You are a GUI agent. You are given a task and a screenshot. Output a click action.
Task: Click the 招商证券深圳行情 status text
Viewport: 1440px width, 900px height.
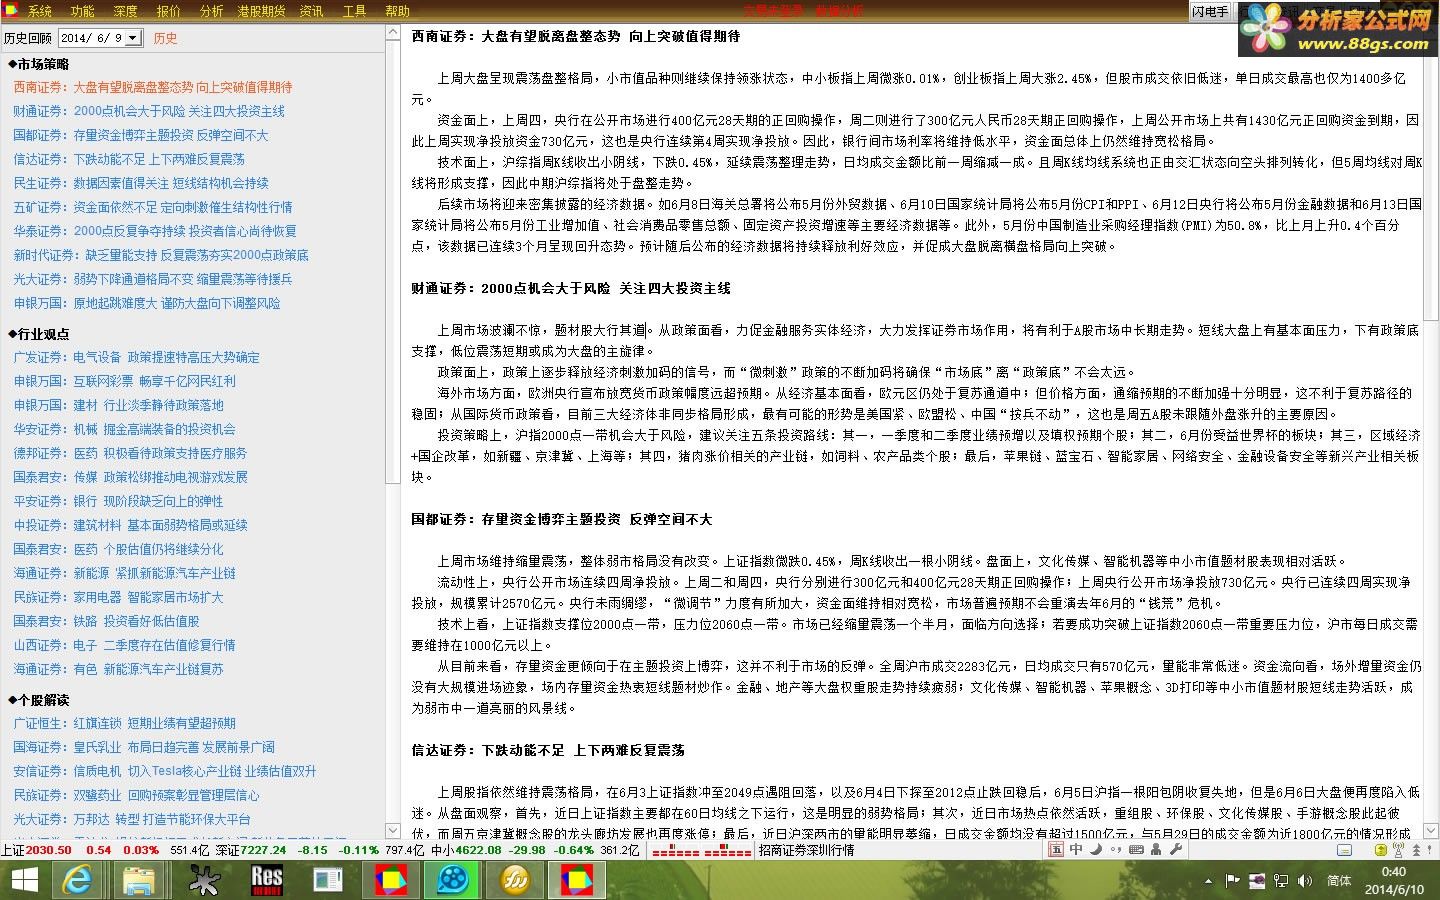[x=806, y=850]
